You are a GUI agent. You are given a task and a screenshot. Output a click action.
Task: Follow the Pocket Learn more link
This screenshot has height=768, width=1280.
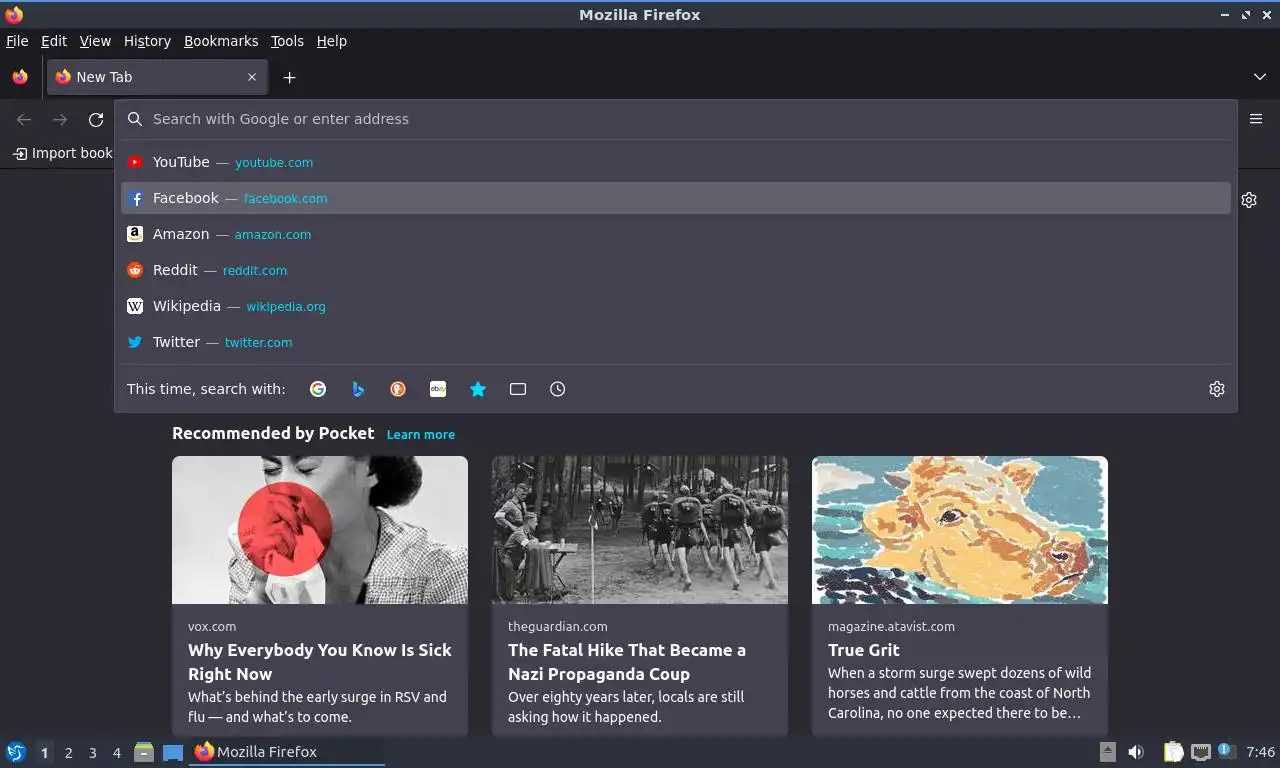point(421,435)
